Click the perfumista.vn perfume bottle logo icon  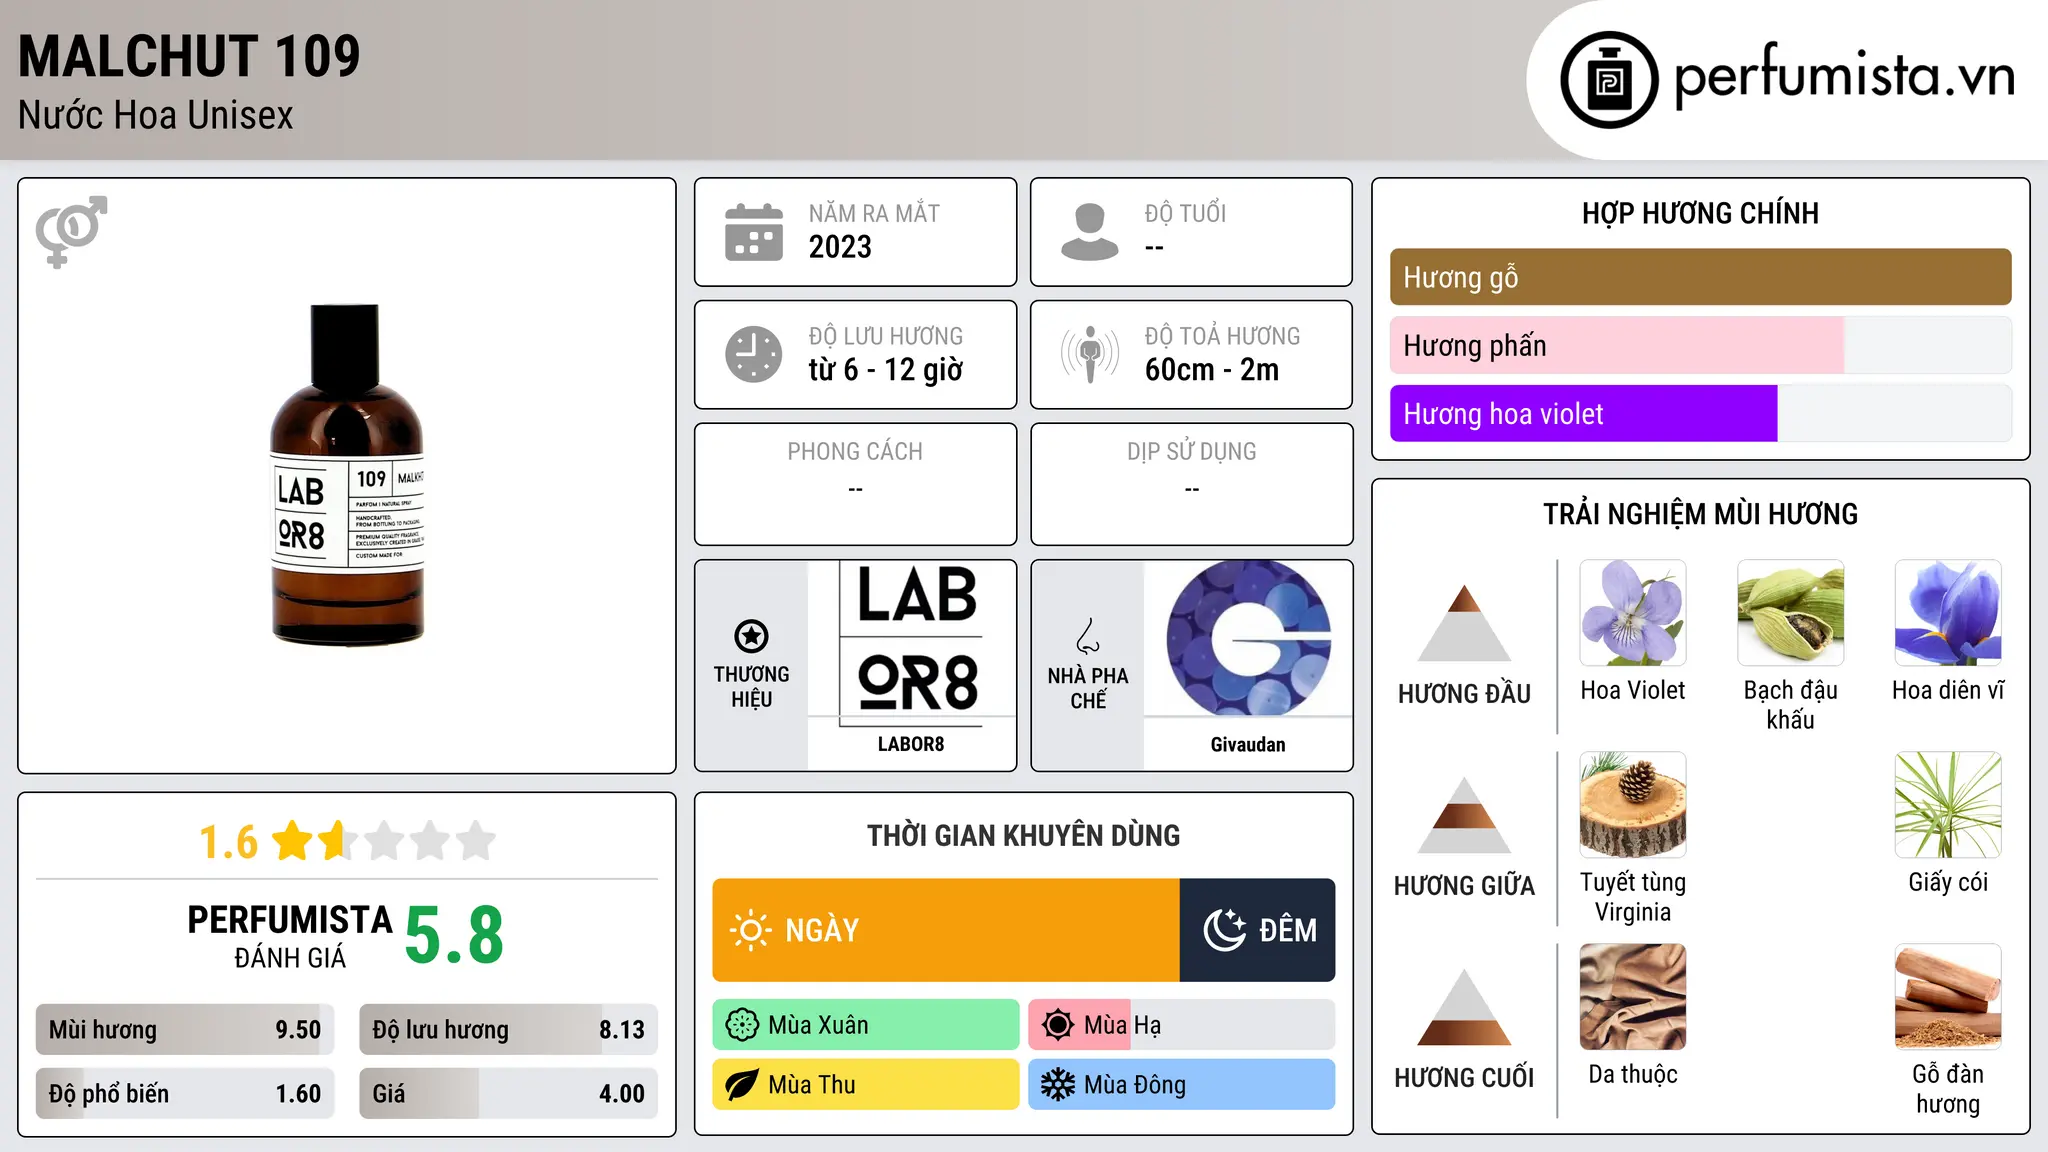[1609, 80]
